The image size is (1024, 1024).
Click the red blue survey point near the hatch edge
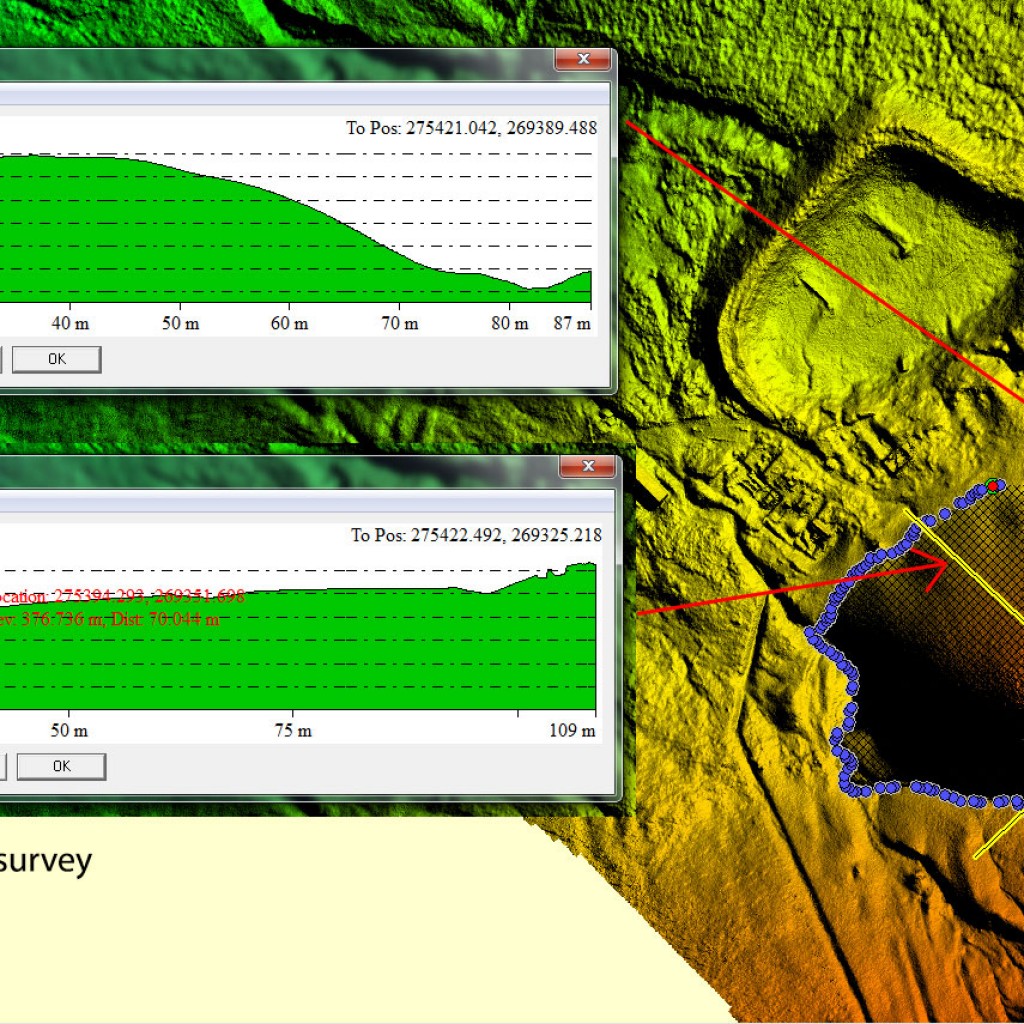click(x=992, y=485)
